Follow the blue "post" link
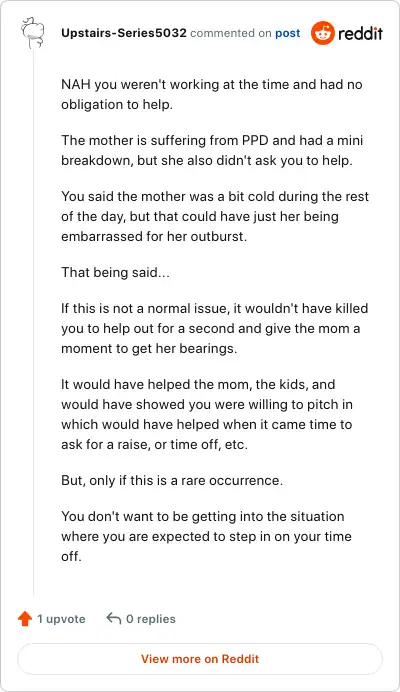 coord(287,34)
